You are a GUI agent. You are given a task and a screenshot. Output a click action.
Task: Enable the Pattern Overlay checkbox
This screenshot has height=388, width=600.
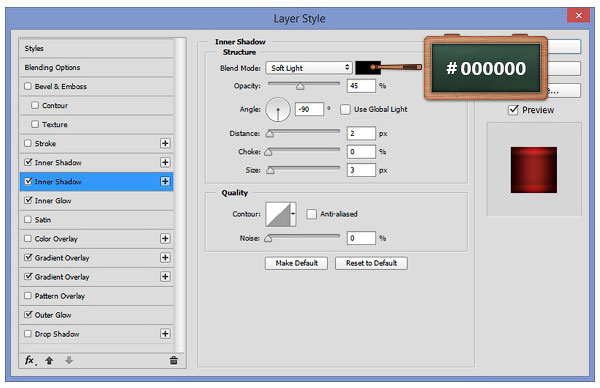[28, 296]
